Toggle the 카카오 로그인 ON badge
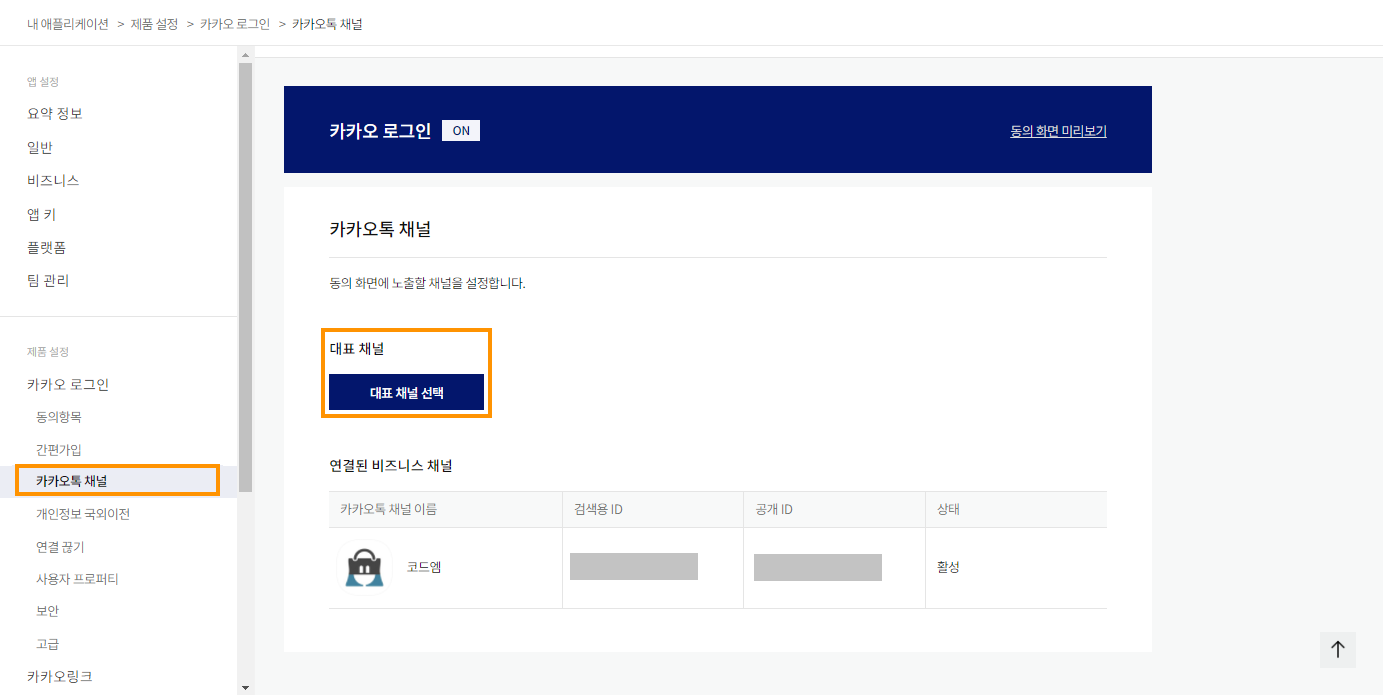Screen dimensions: 1383x695 click(461, 131)
